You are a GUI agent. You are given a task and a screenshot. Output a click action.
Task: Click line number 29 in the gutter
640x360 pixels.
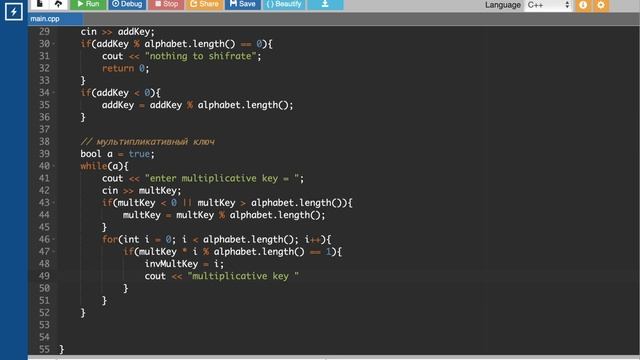[x=44, y=31]
